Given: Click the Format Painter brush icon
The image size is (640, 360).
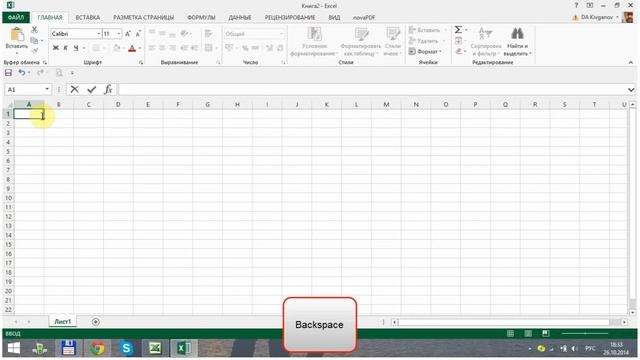Looking at the screenshot, I should (35, 51).
